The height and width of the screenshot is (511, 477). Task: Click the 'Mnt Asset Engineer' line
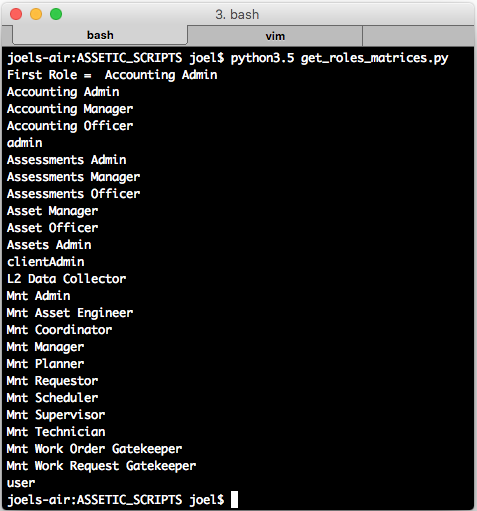point(70,313)
